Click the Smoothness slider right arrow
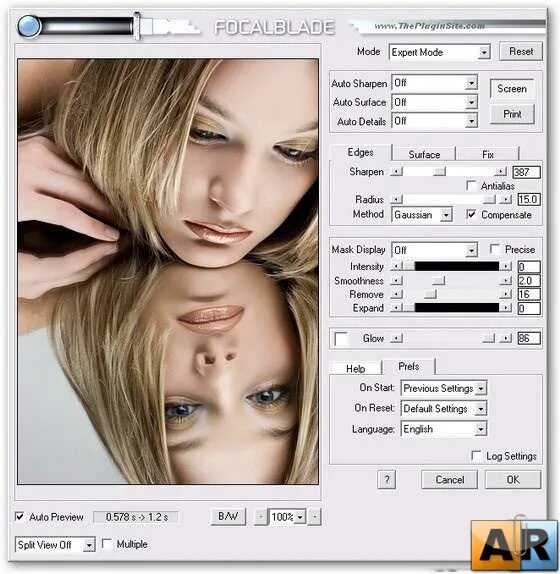Viewport: 560px width, 574px height. click(506, 281)
